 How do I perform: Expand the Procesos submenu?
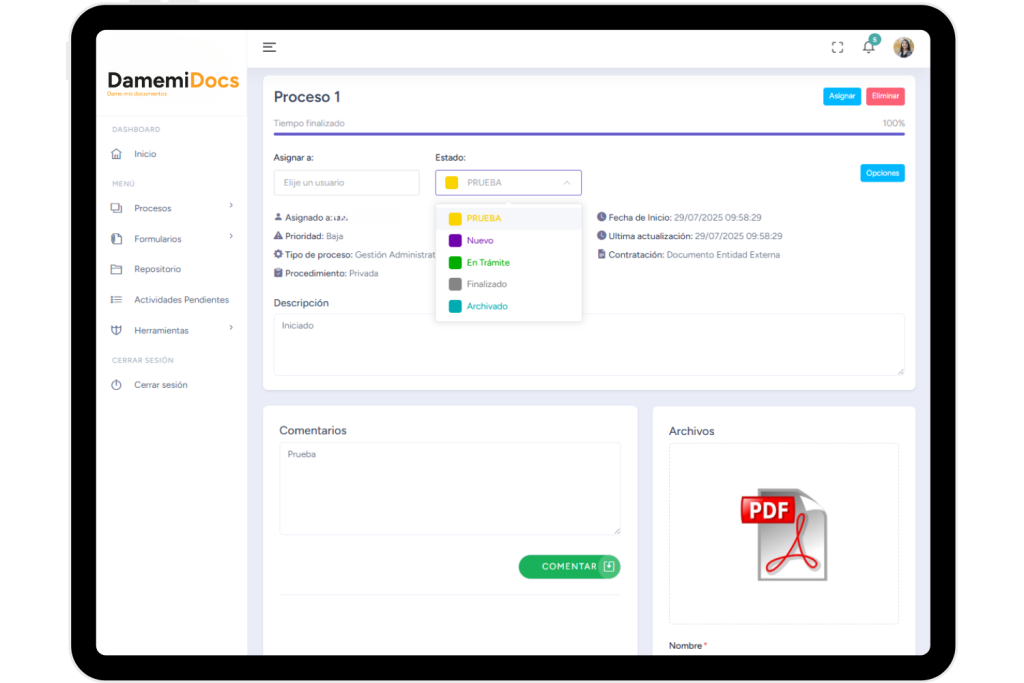[x=231, y=206]
